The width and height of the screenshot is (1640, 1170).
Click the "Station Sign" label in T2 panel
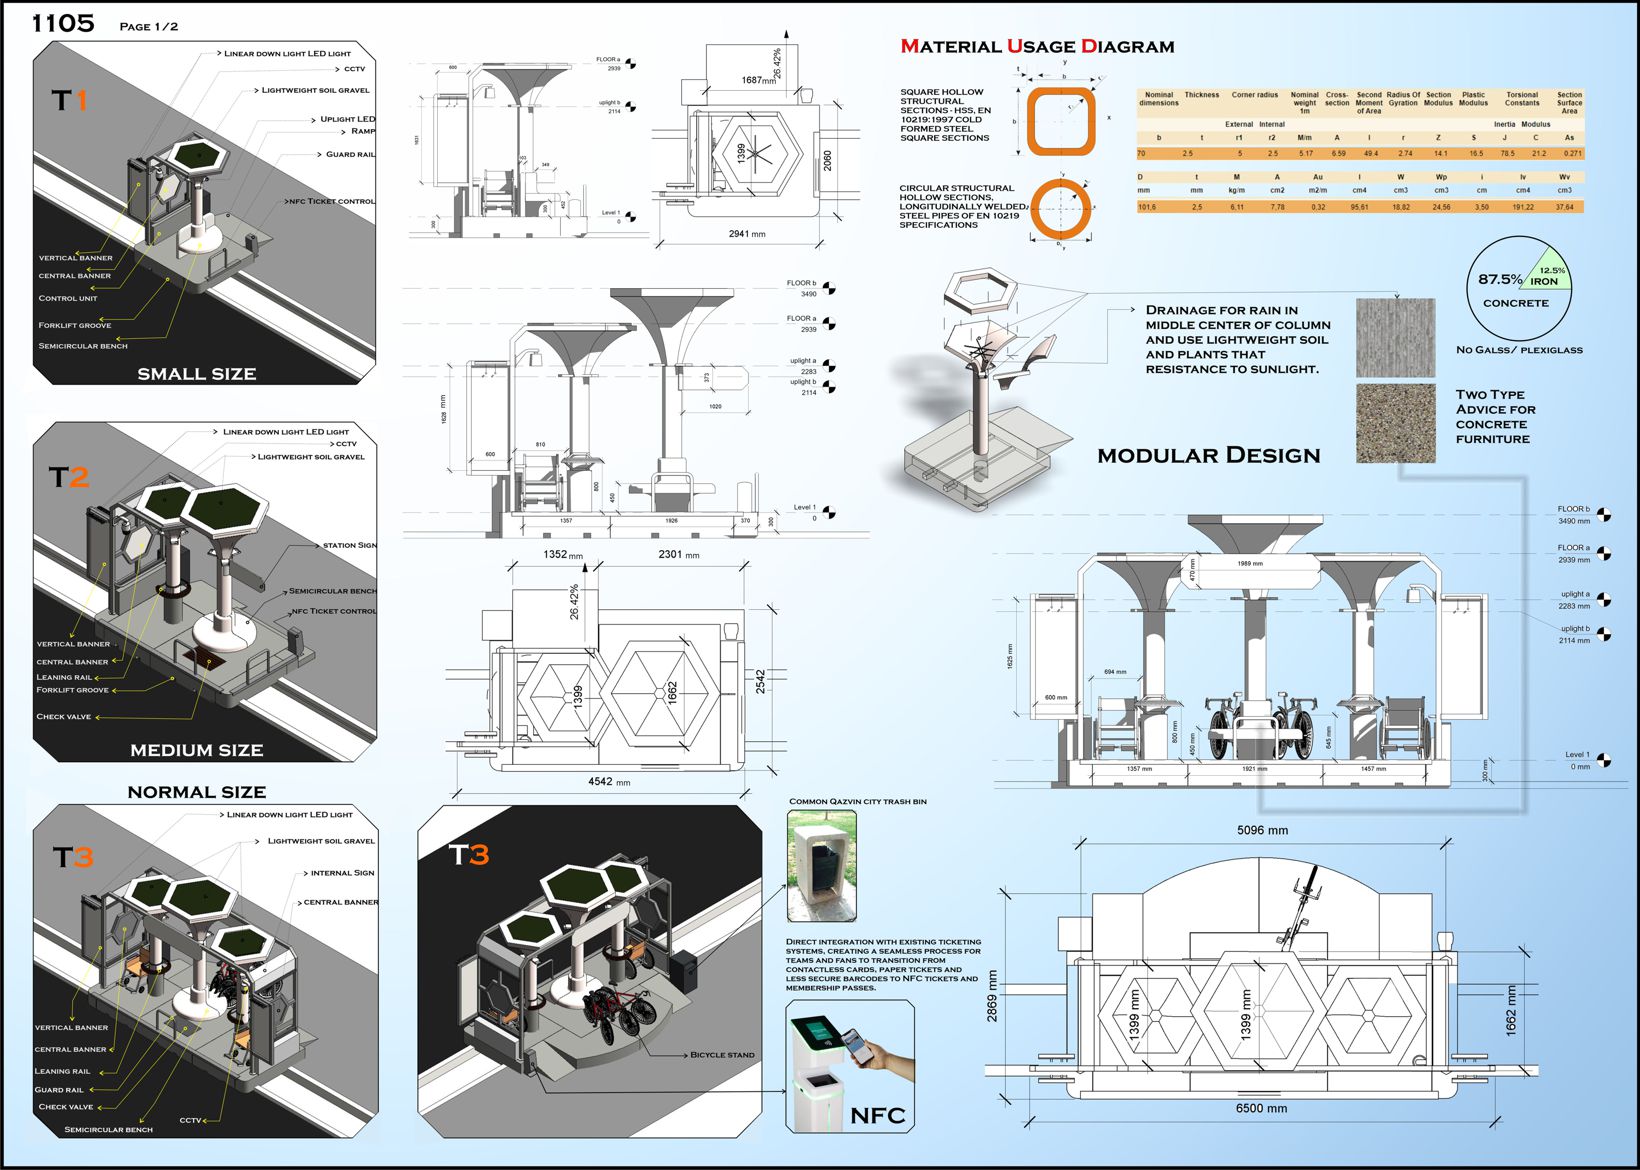[x=349, y=545]
